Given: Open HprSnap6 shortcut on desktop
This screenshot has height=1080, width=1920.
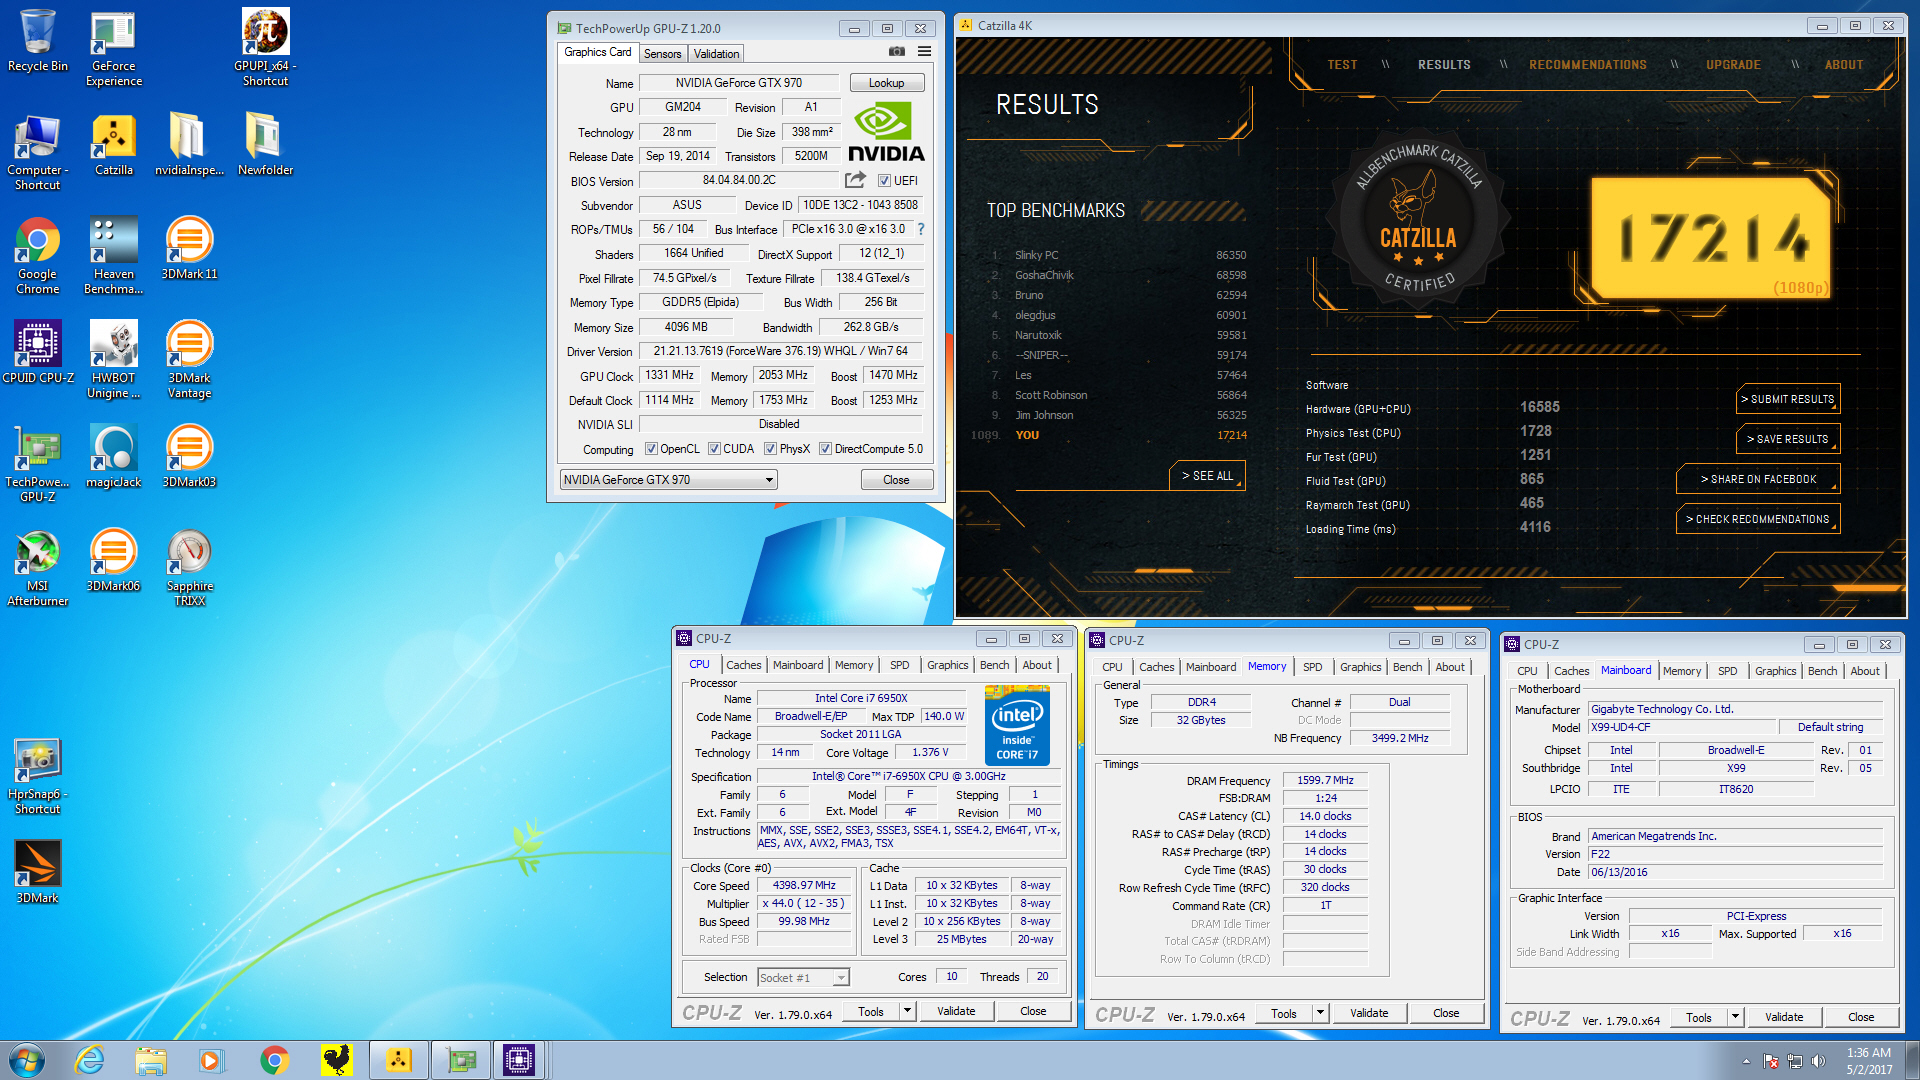Looking at the screenshot, I should coord(38,776).
